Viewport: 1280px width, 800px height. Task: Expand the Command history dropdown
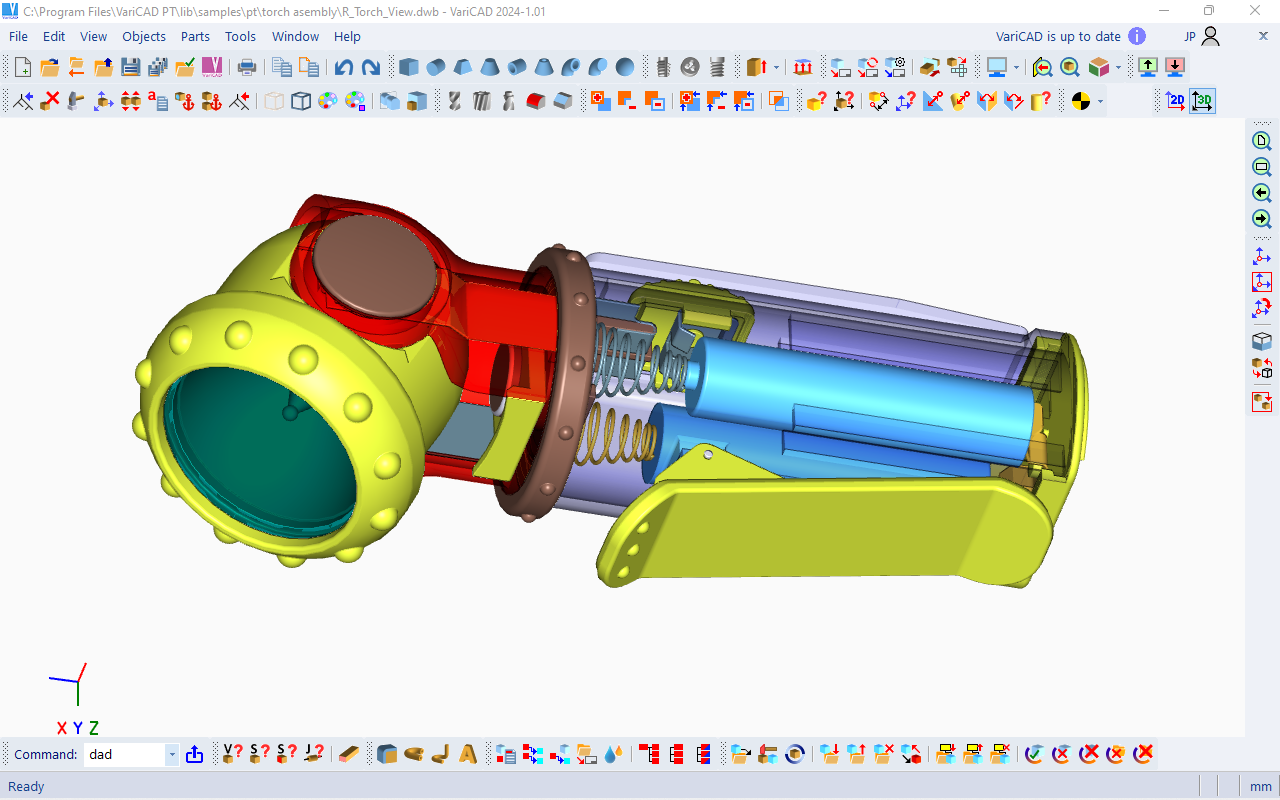[172, 755]
